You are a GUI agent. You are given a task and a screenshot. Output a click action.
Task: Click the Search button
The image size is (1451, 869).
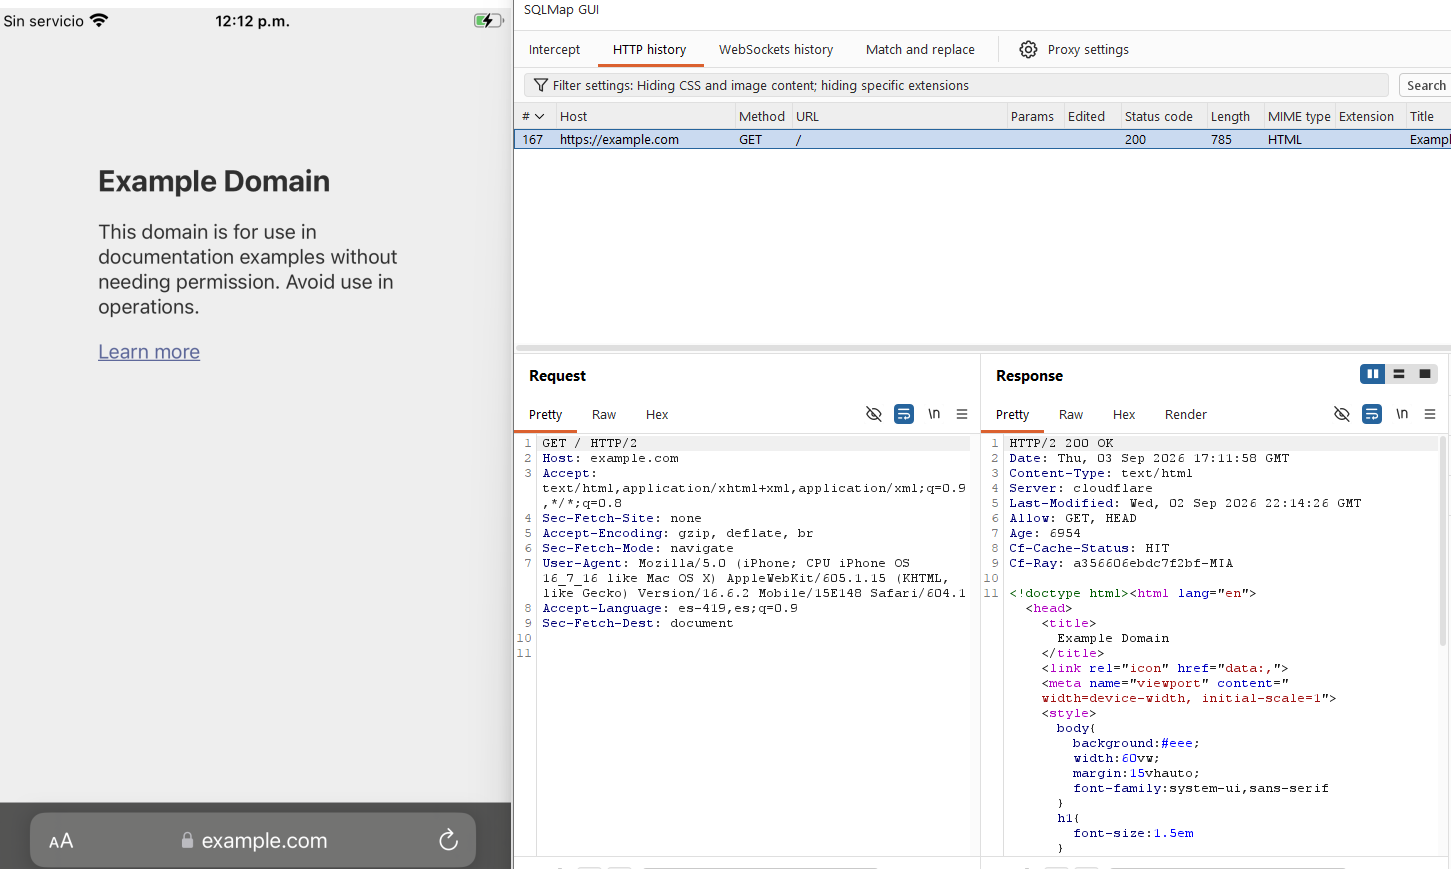[x=1425, y=85]
